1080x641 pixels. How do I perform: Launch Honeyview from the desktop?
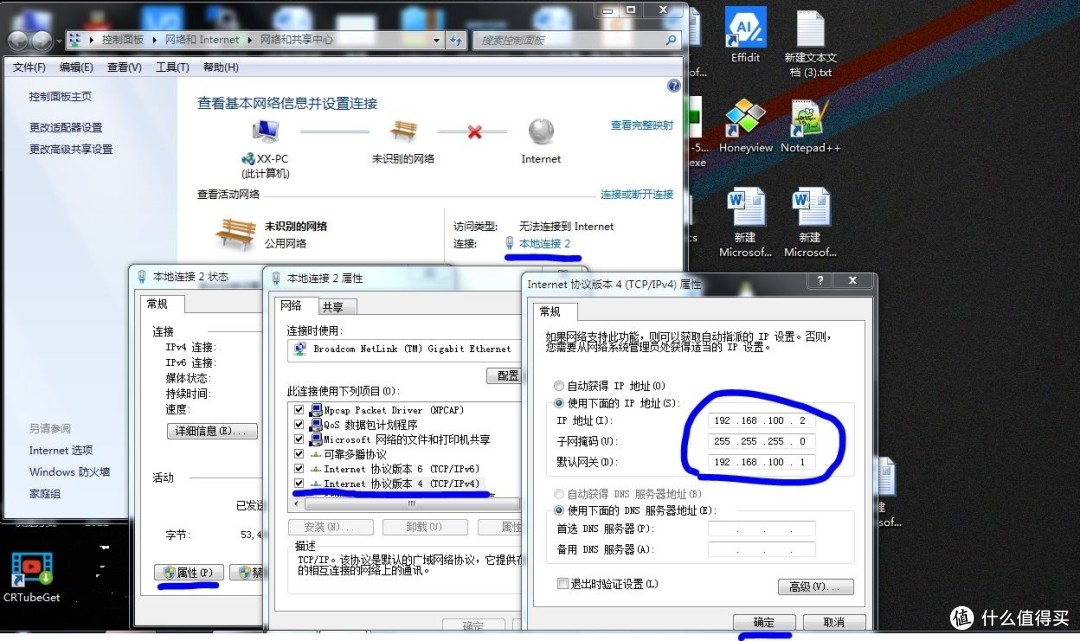(x=745, y=125)
